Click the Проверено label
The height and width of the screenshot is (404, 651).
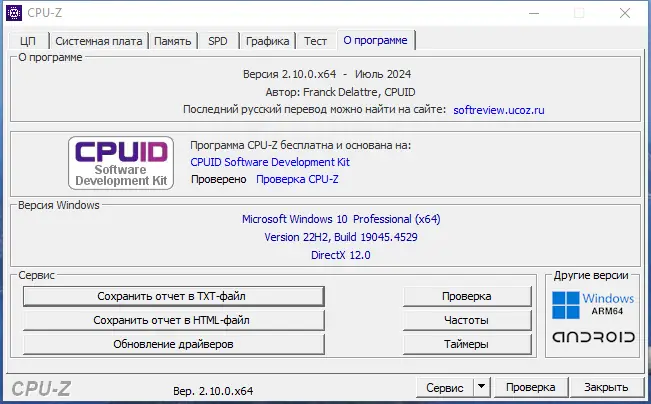point(218,179)
